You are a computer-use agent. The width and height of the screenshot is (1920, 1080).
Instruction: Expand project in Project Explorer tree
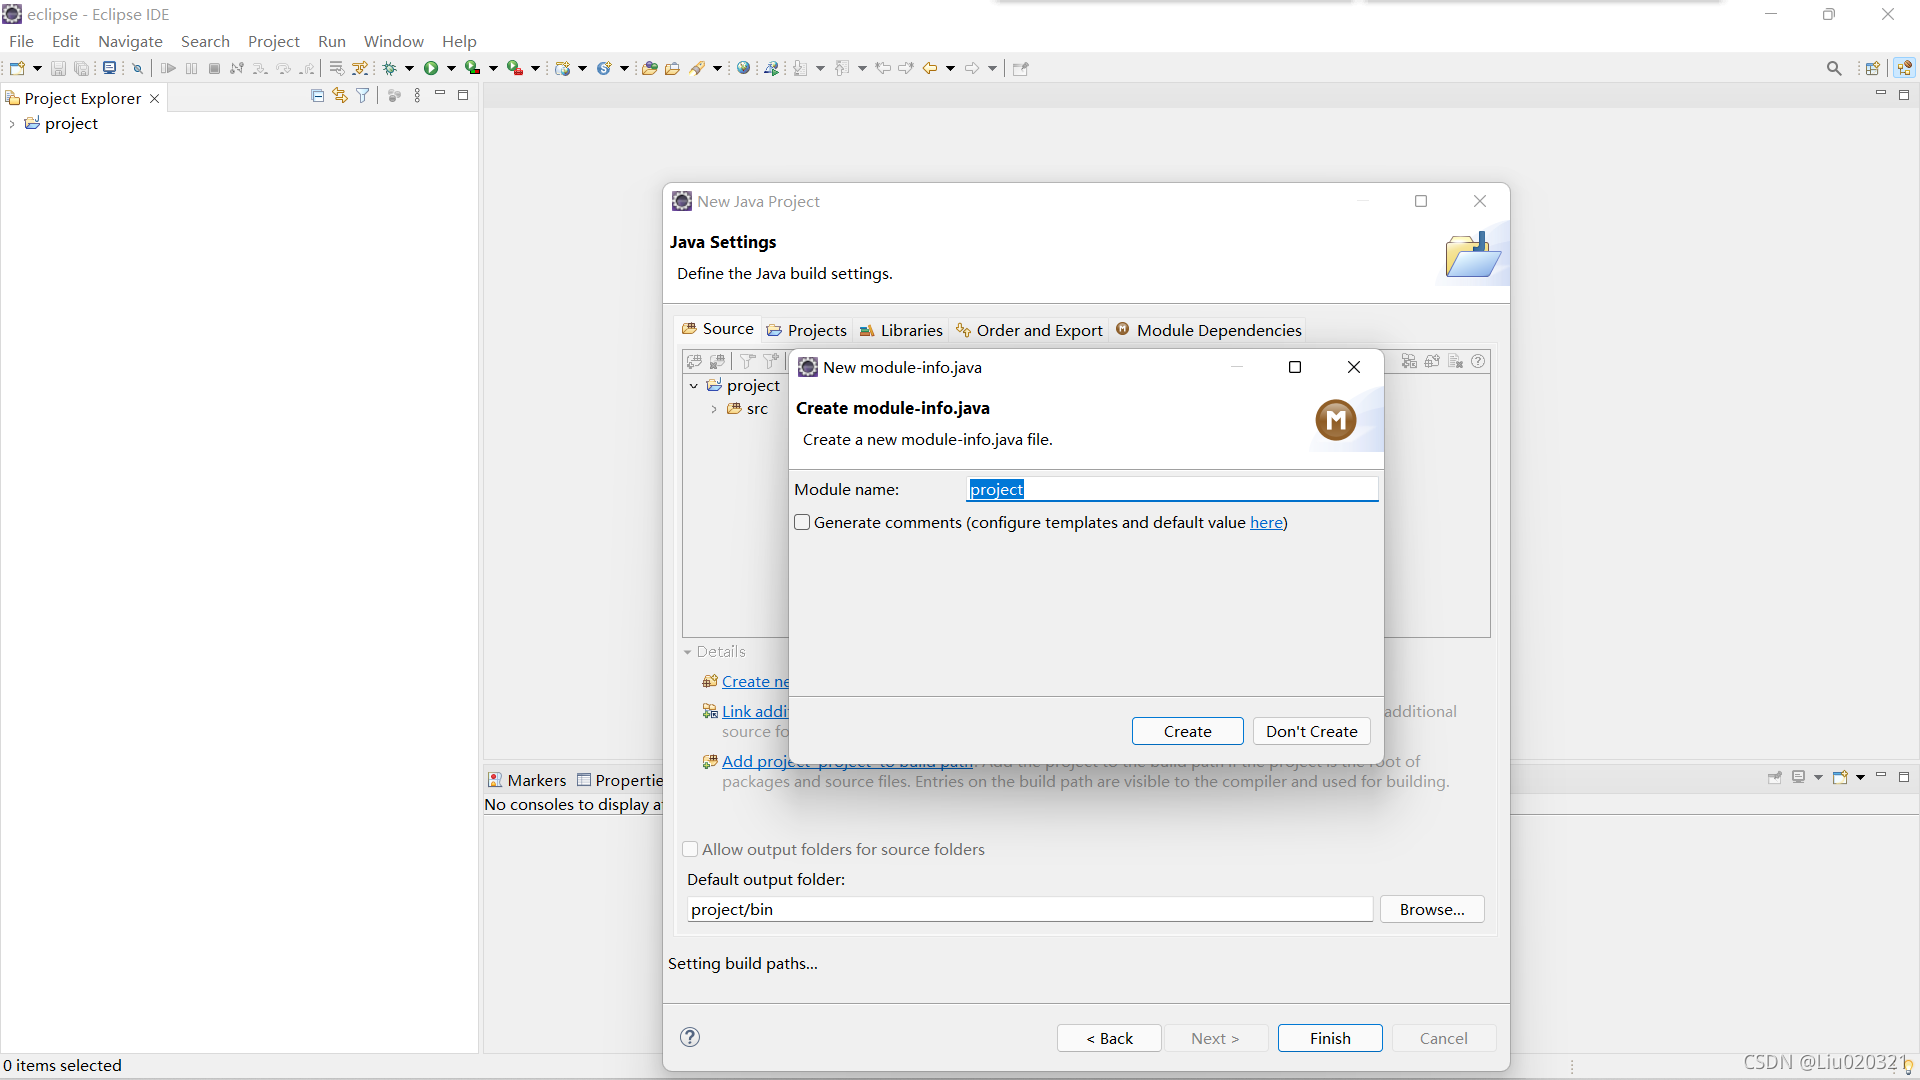coord(12,124)
